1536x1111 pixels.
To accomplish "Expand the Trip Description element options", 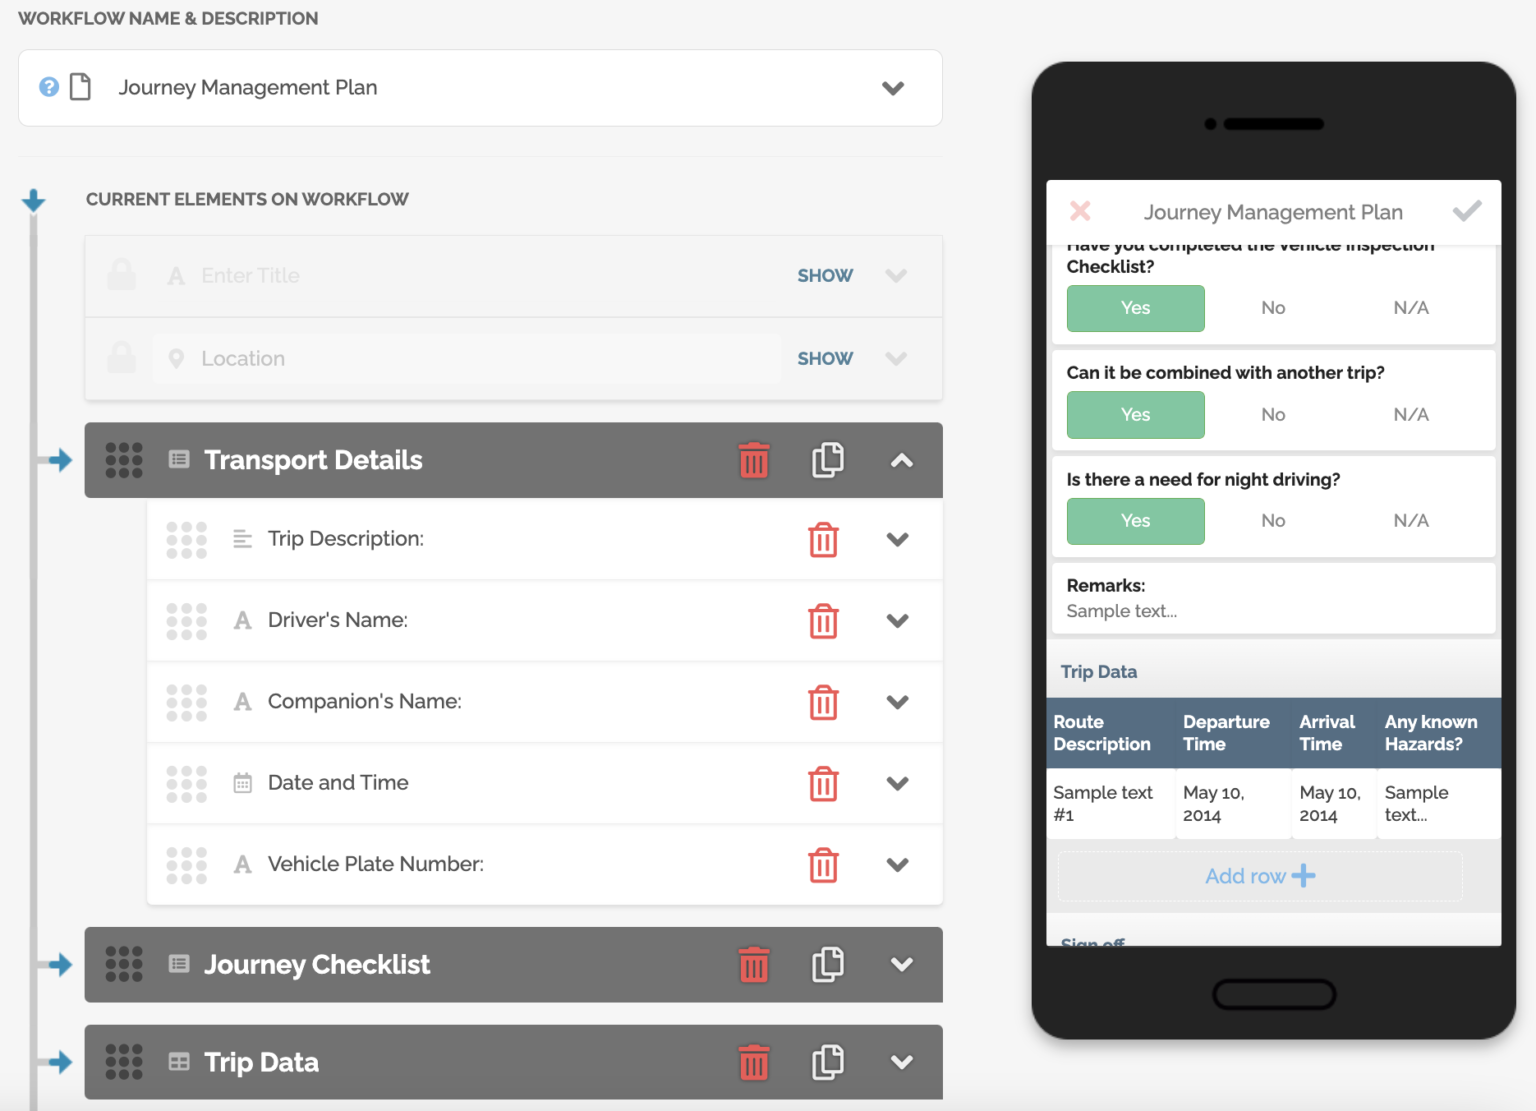I will 898,539.
